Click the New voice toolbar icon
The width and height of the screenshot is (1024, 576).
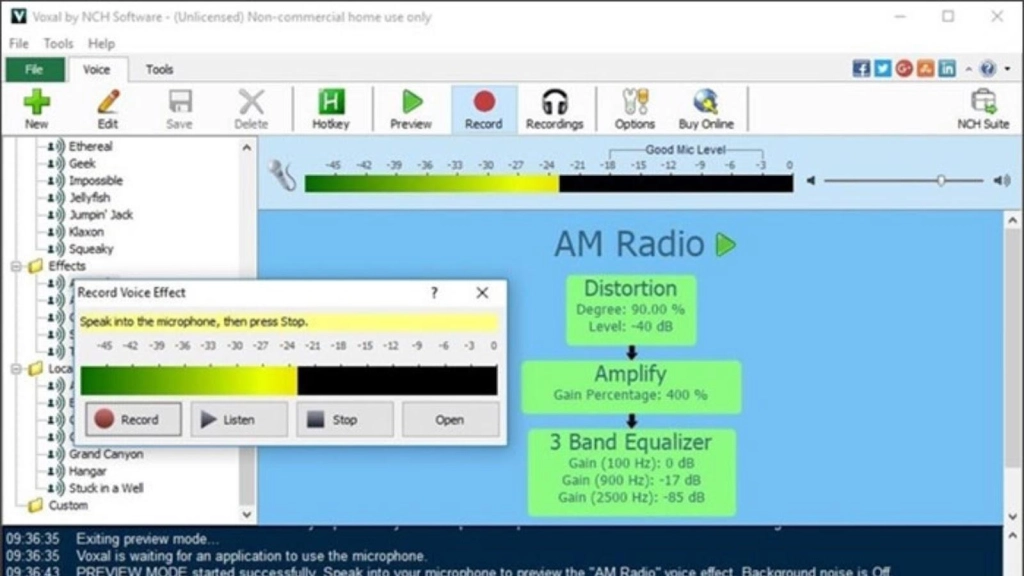pyautogui.click(x=37, y=108)
